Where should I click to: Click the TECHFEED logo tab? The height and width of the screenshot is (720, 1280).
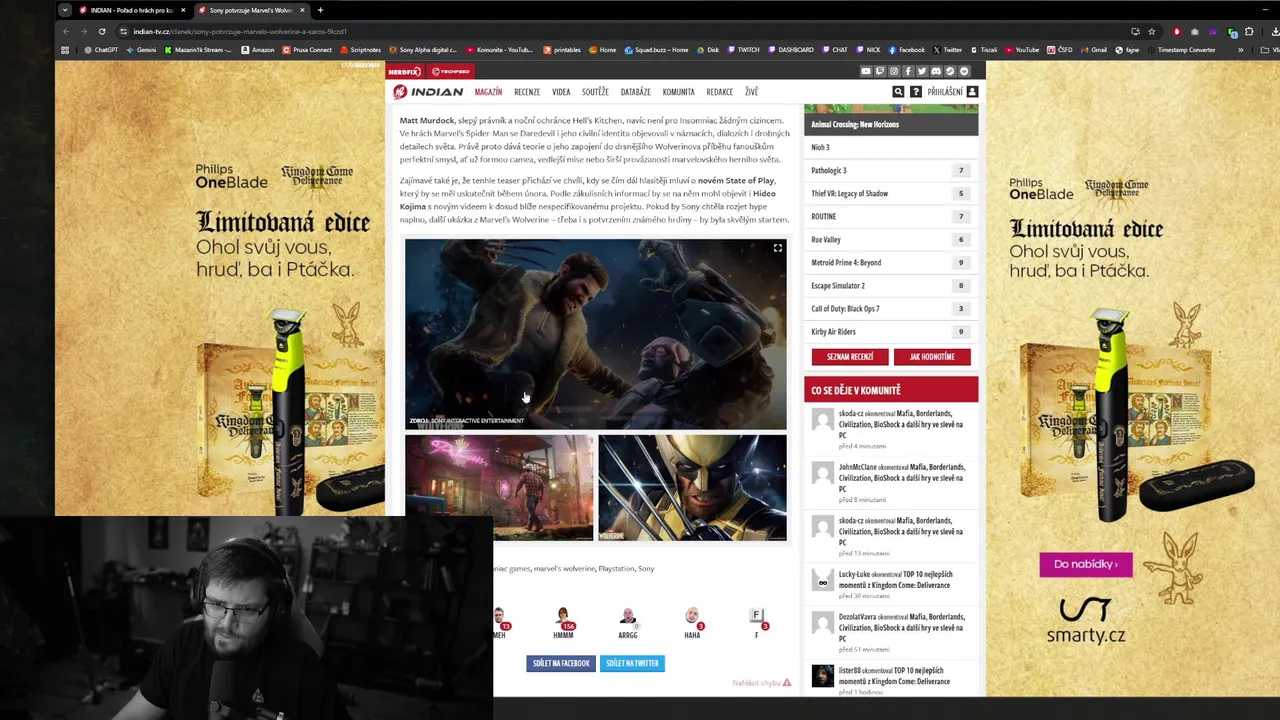click(450, 71)
